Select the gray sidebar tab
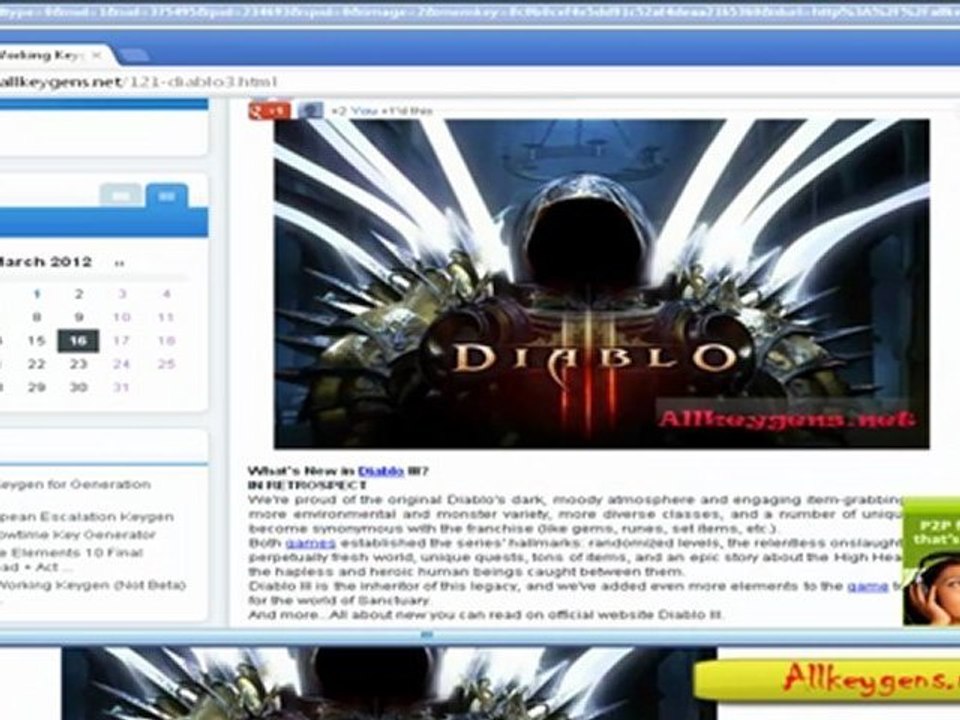The height and width of the screenshot is (720, 960). click(x=121, y=196)
